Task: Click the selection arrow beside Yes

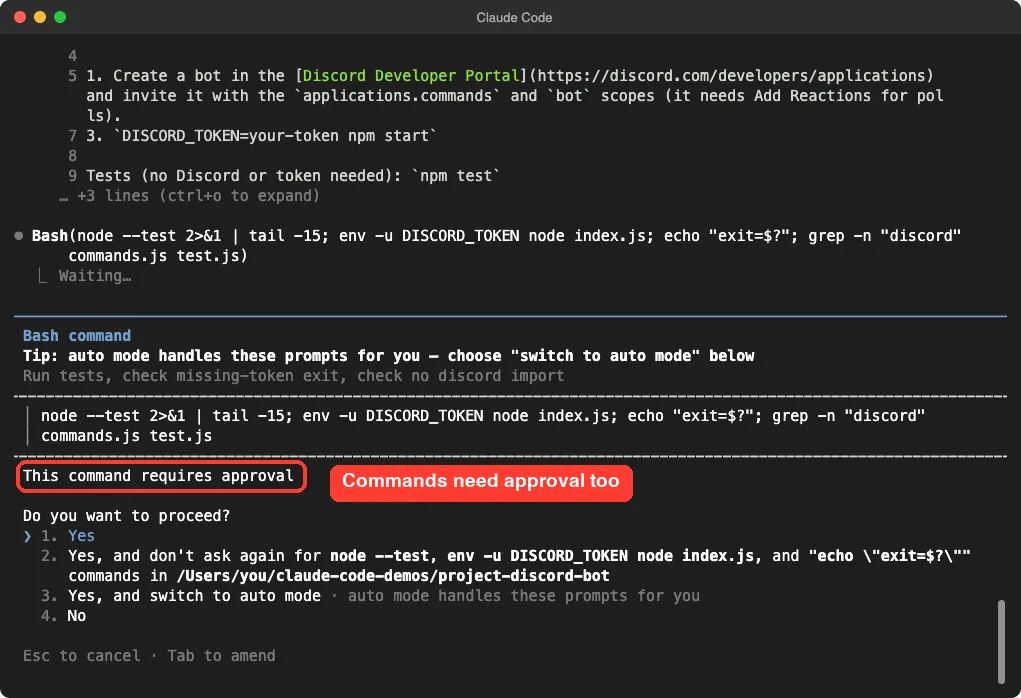Action: (x=27, y=536)
